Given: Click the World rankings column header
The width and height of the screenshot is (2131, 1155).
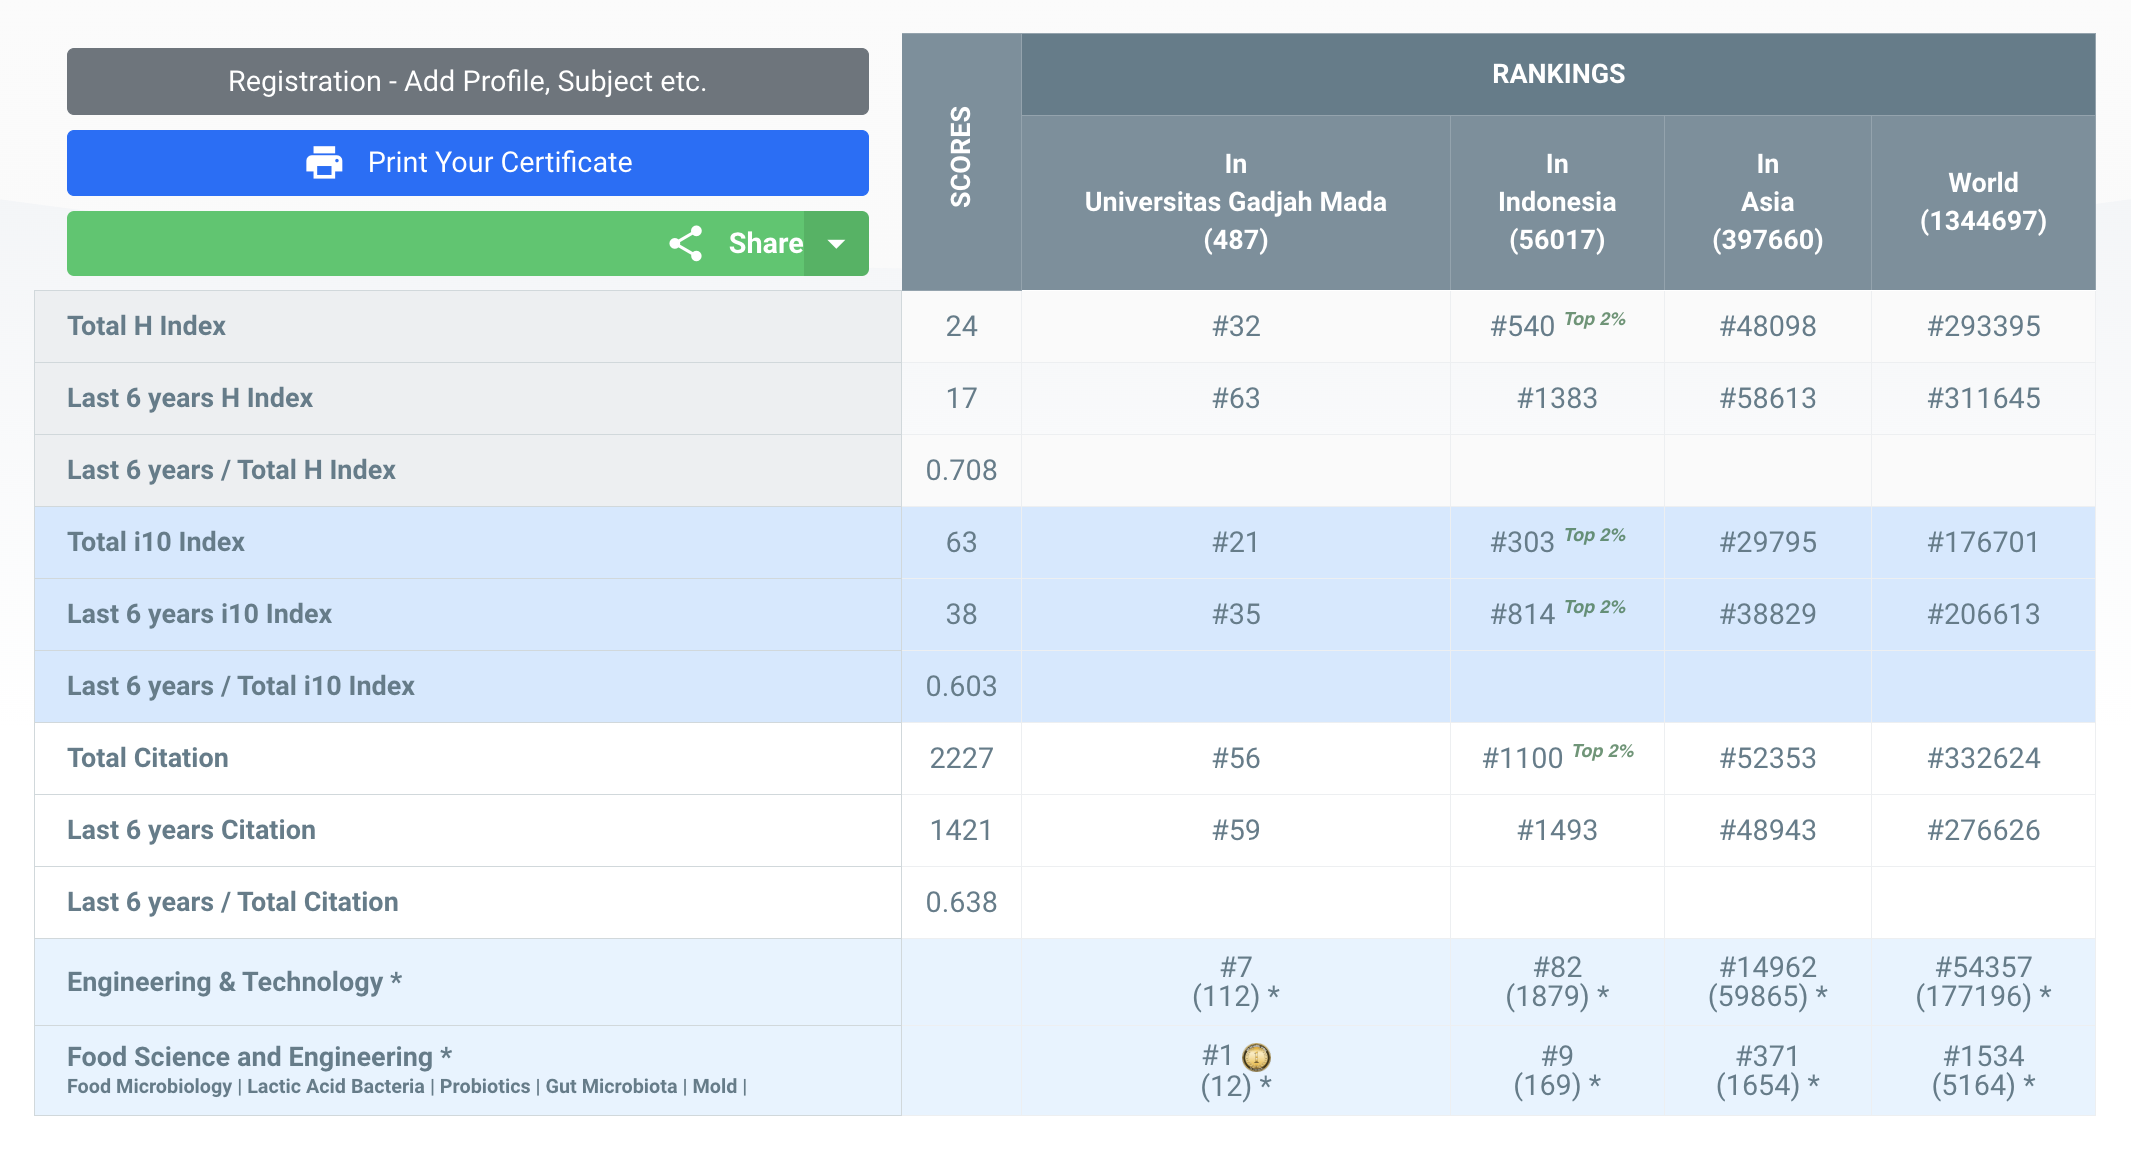Looking at the screenshot, I should click(1982, 202).
